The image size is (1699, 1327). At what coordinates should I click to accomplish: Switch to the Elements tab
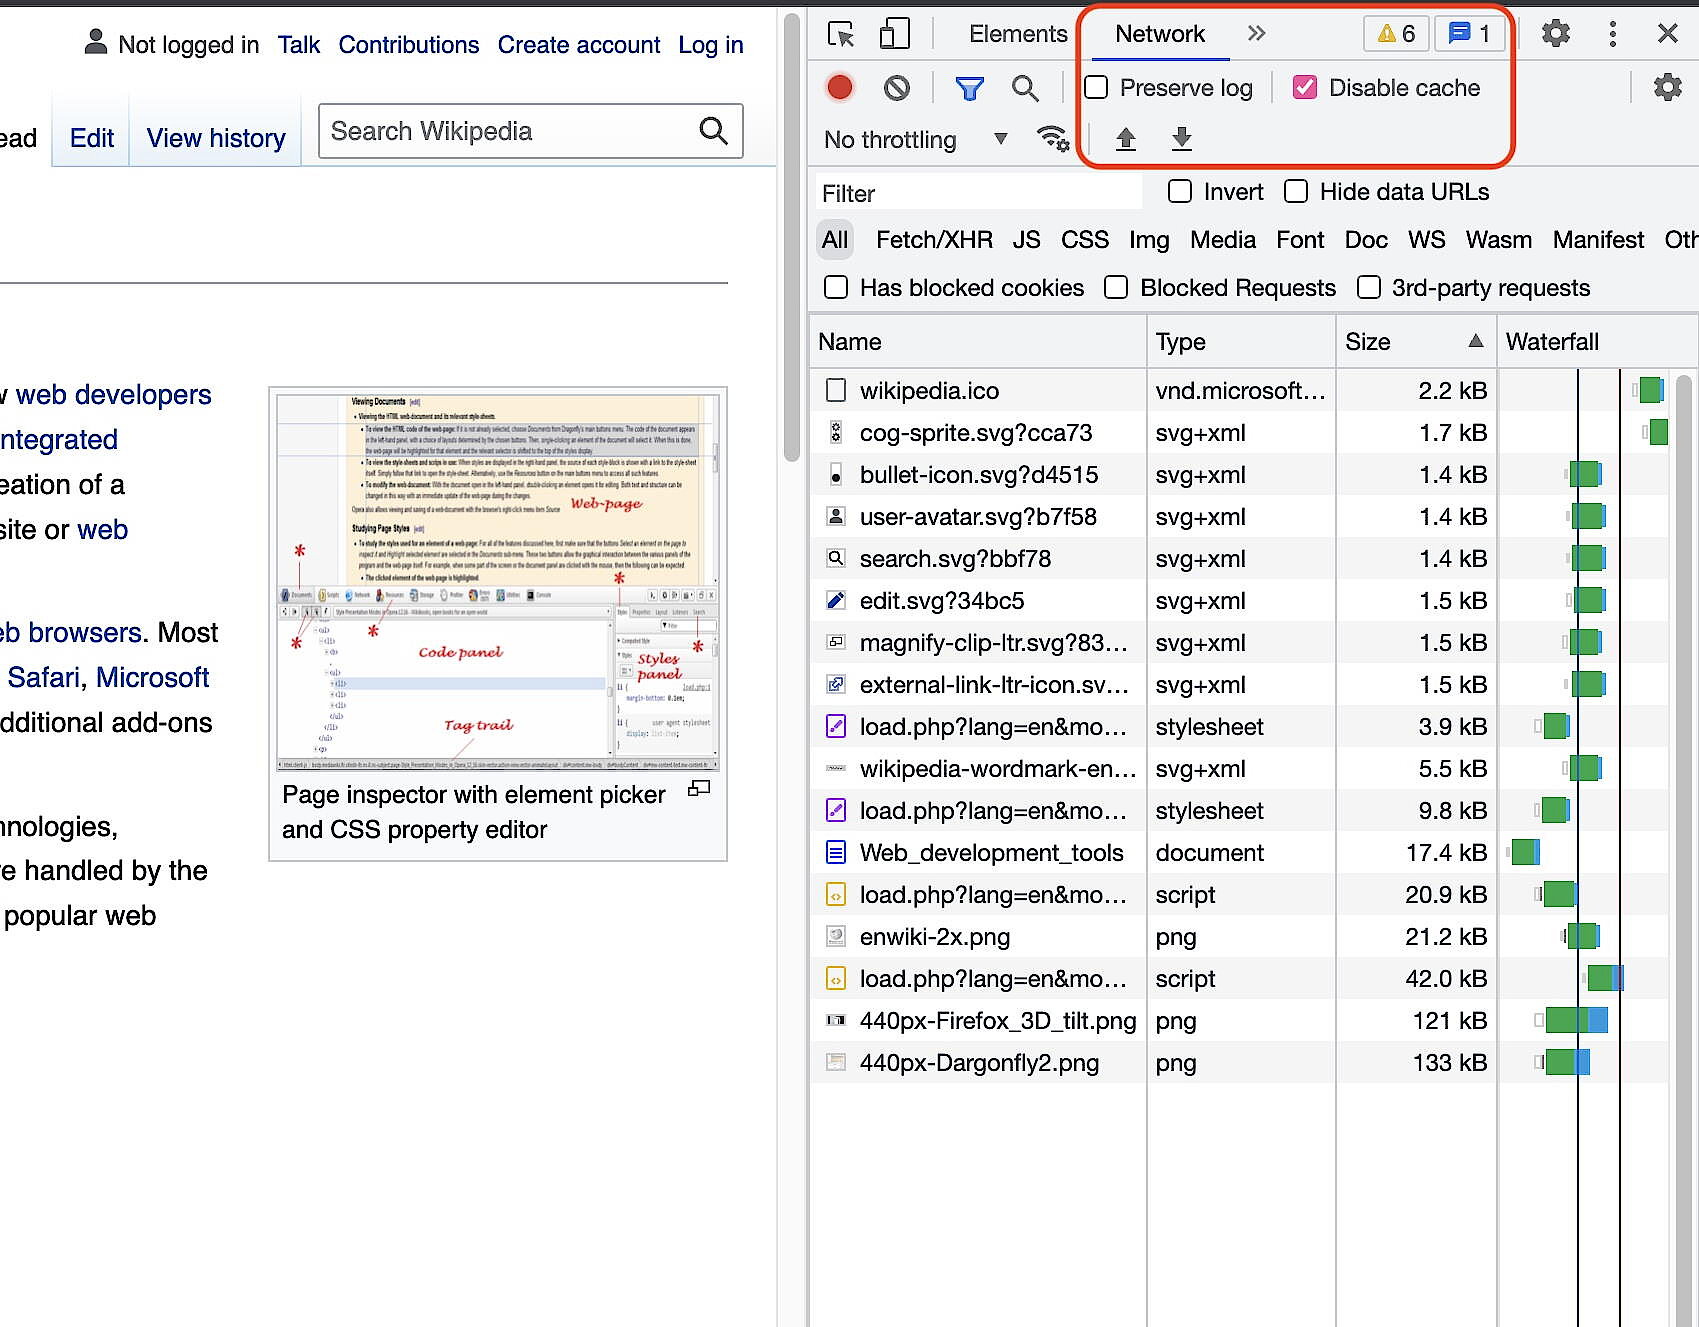point(1017,33)
